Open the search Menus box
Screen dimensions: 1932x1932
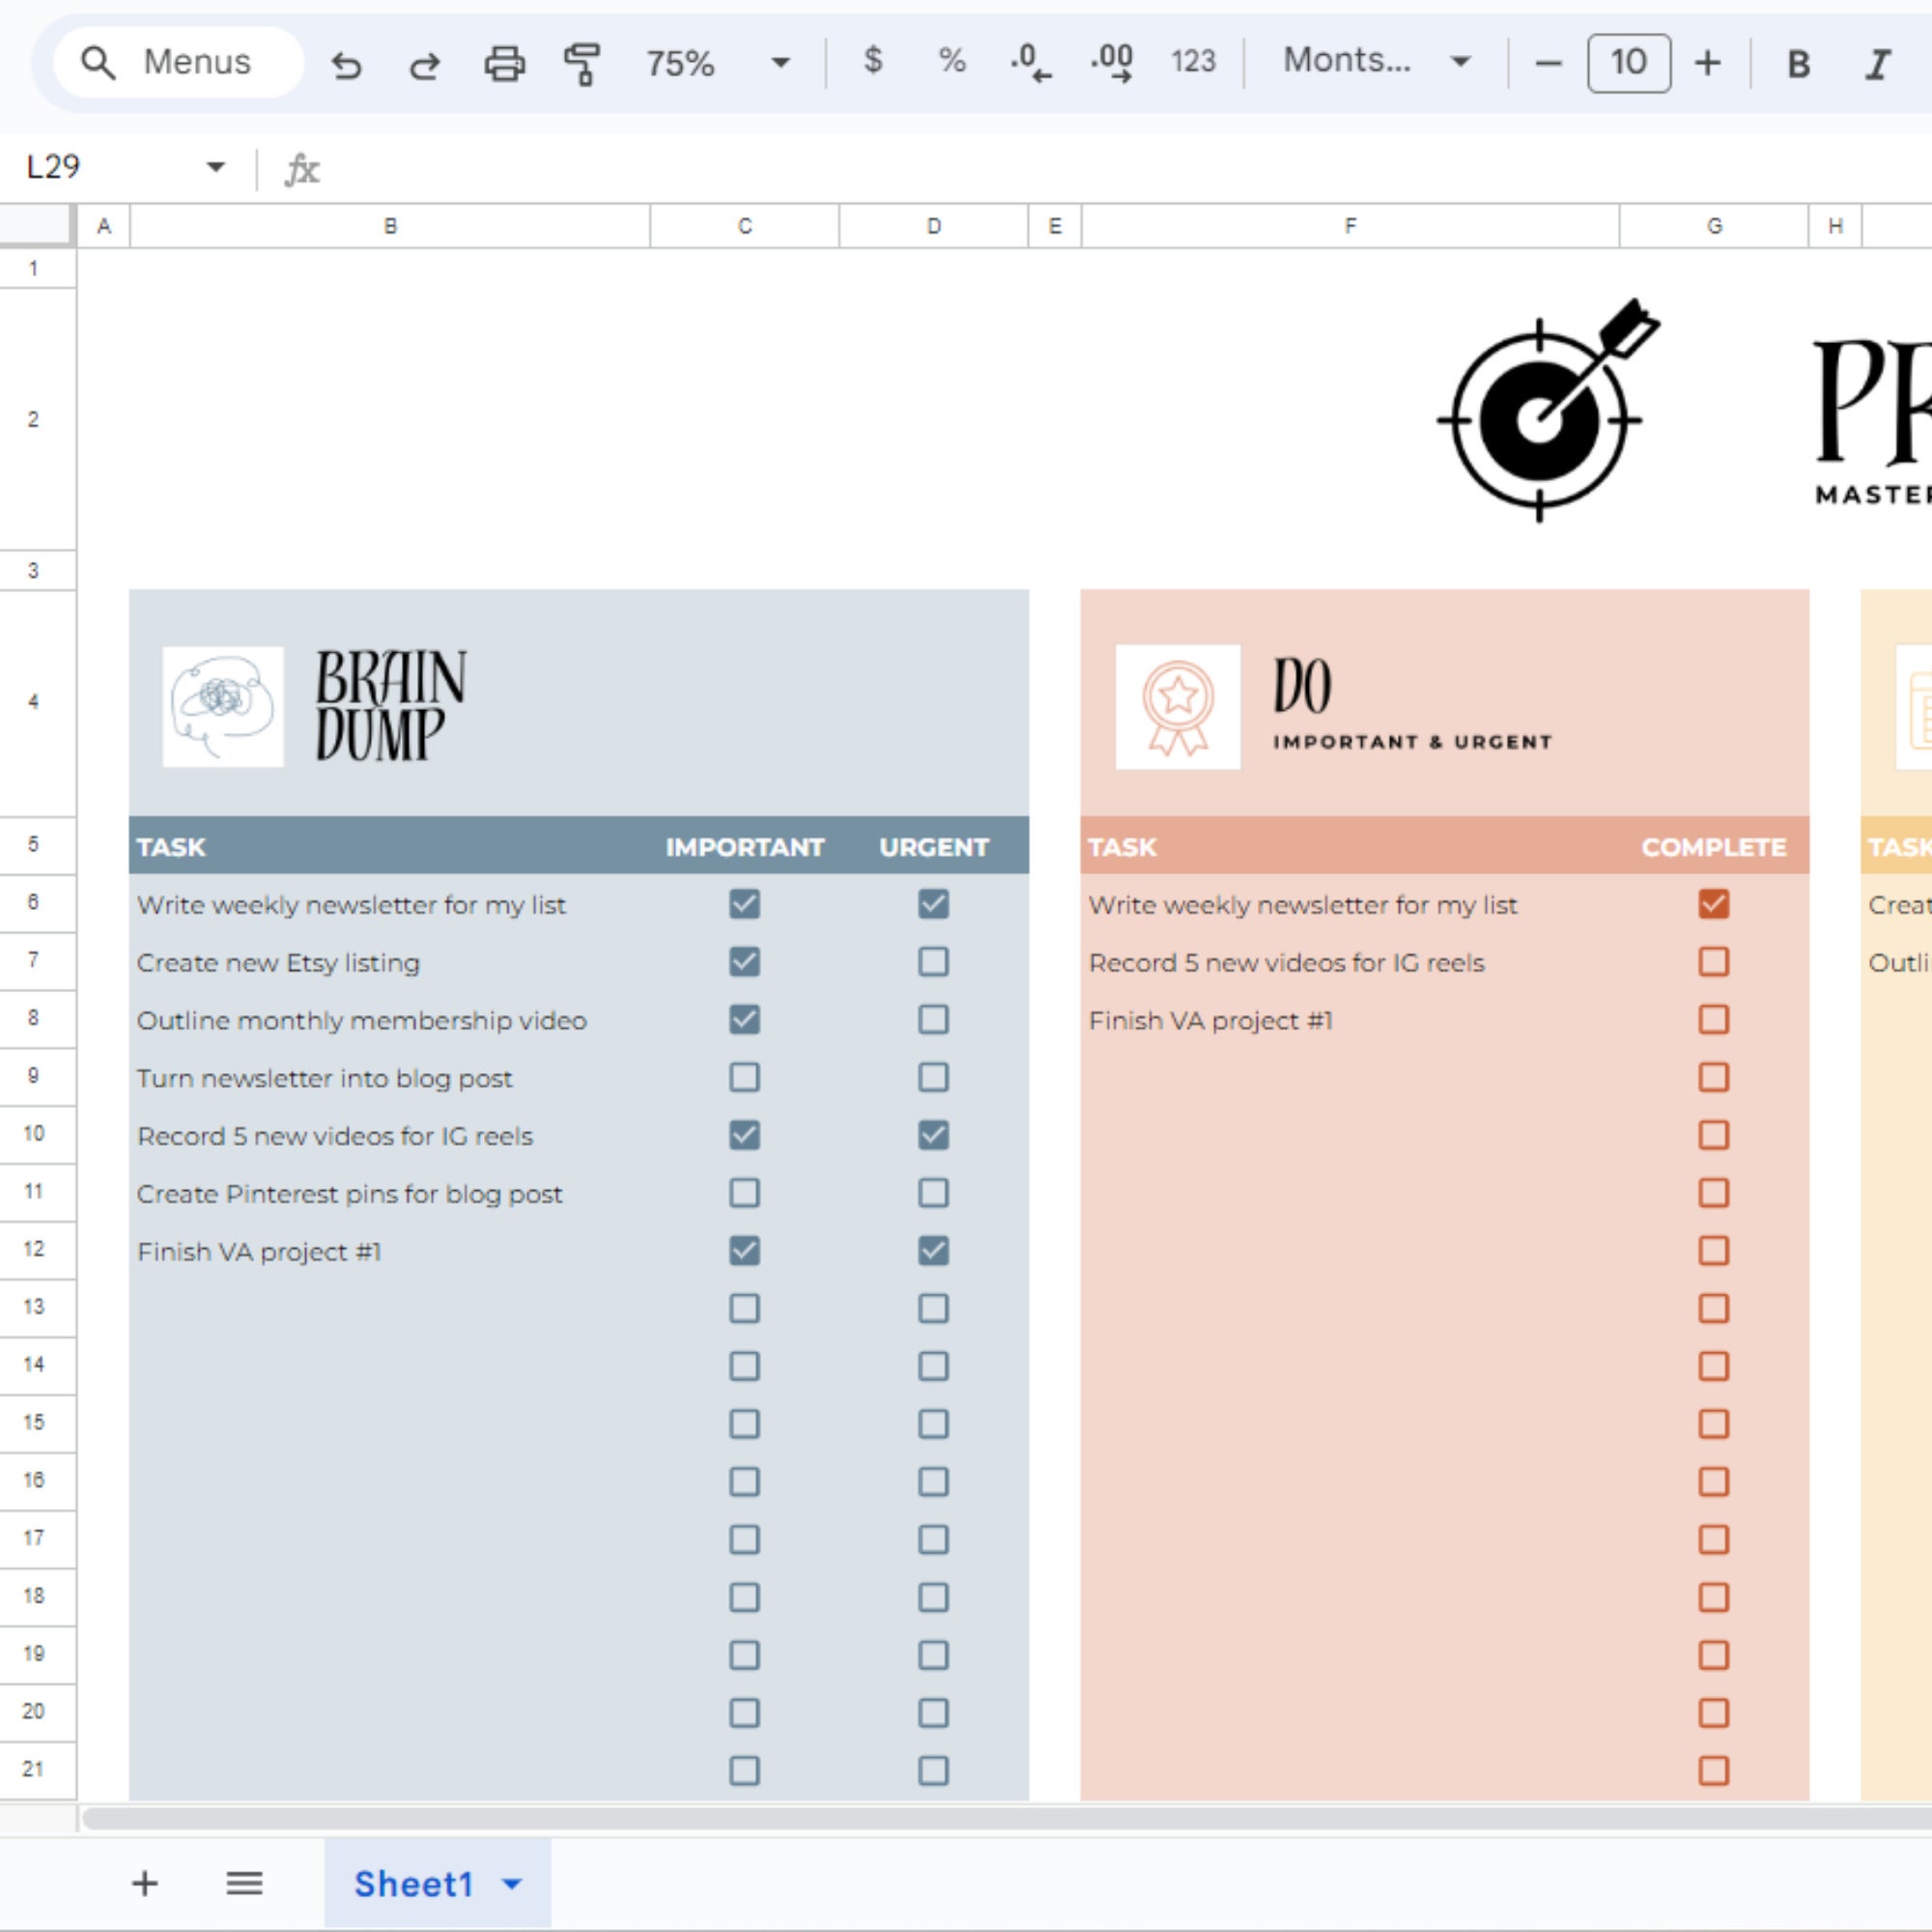point(175,62)
